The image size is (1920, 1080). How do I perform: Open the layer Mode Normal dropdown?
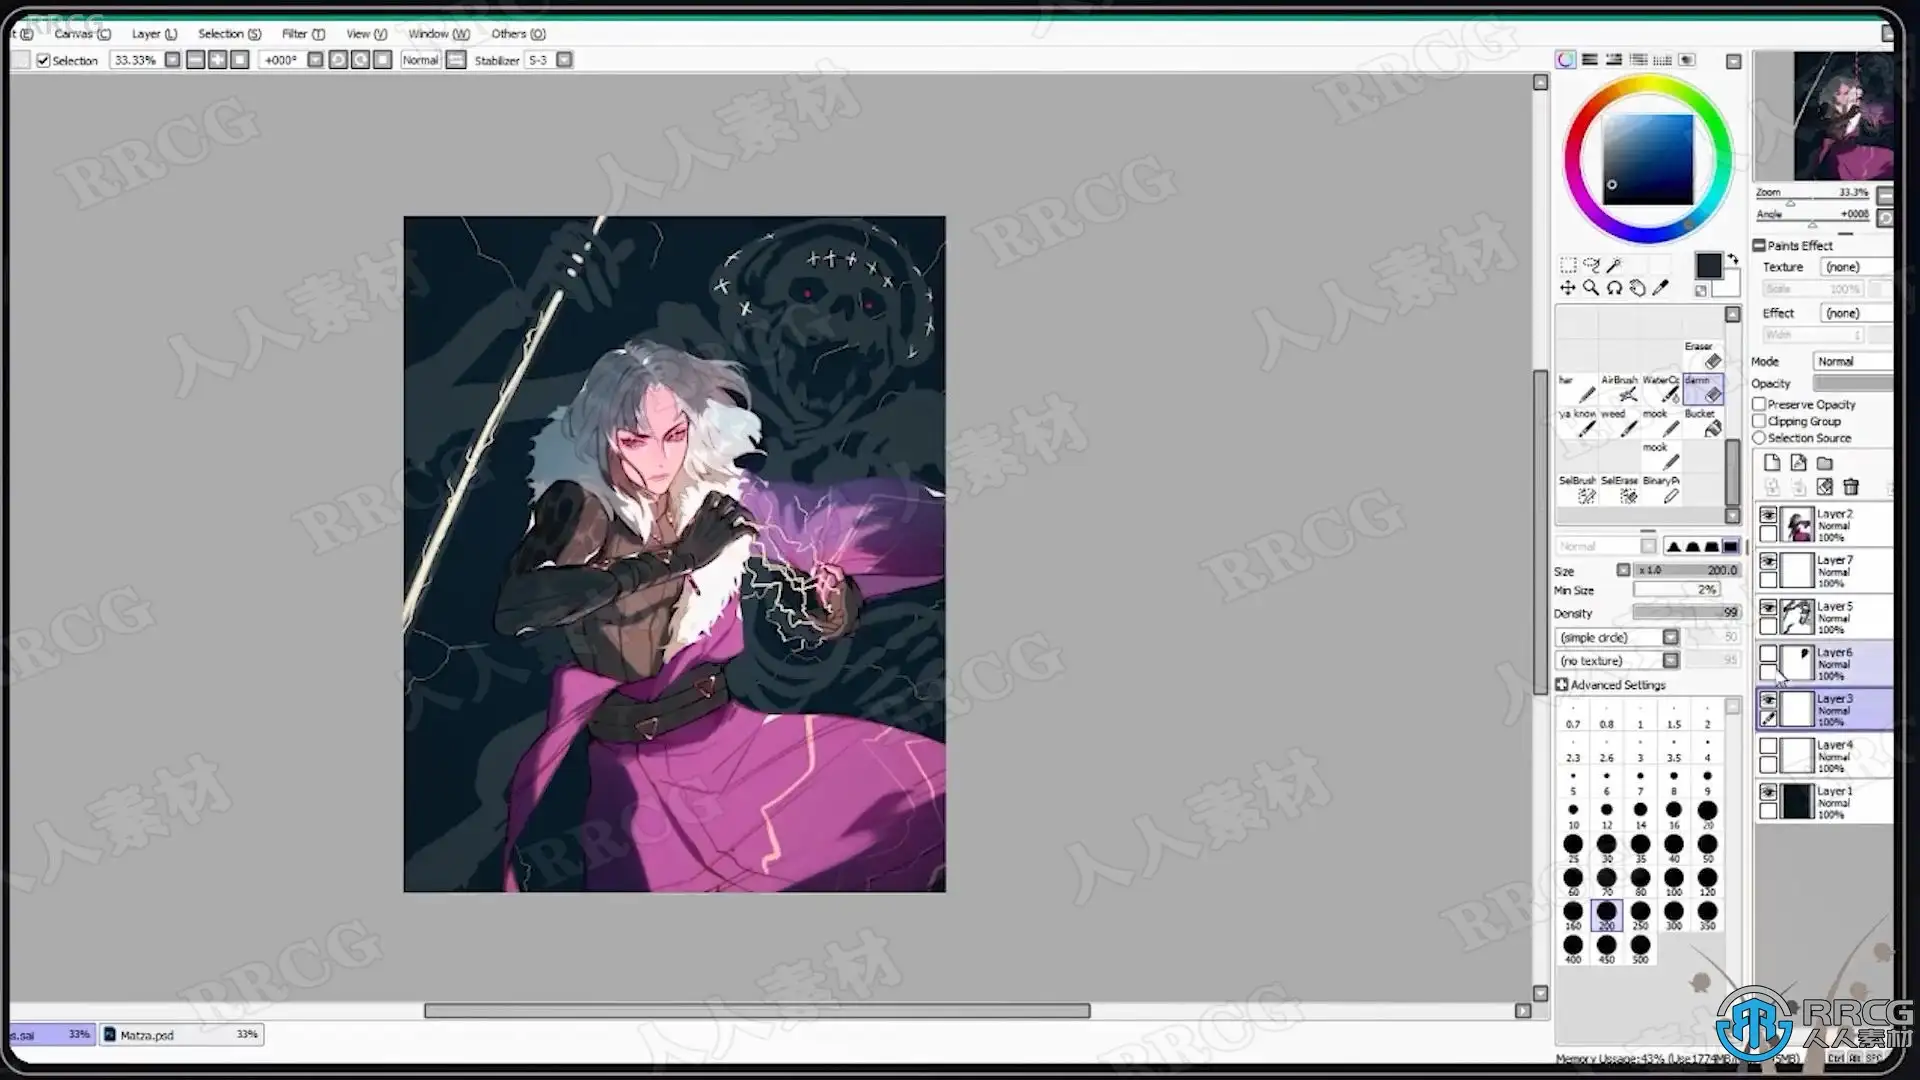tap(1852, 361)
